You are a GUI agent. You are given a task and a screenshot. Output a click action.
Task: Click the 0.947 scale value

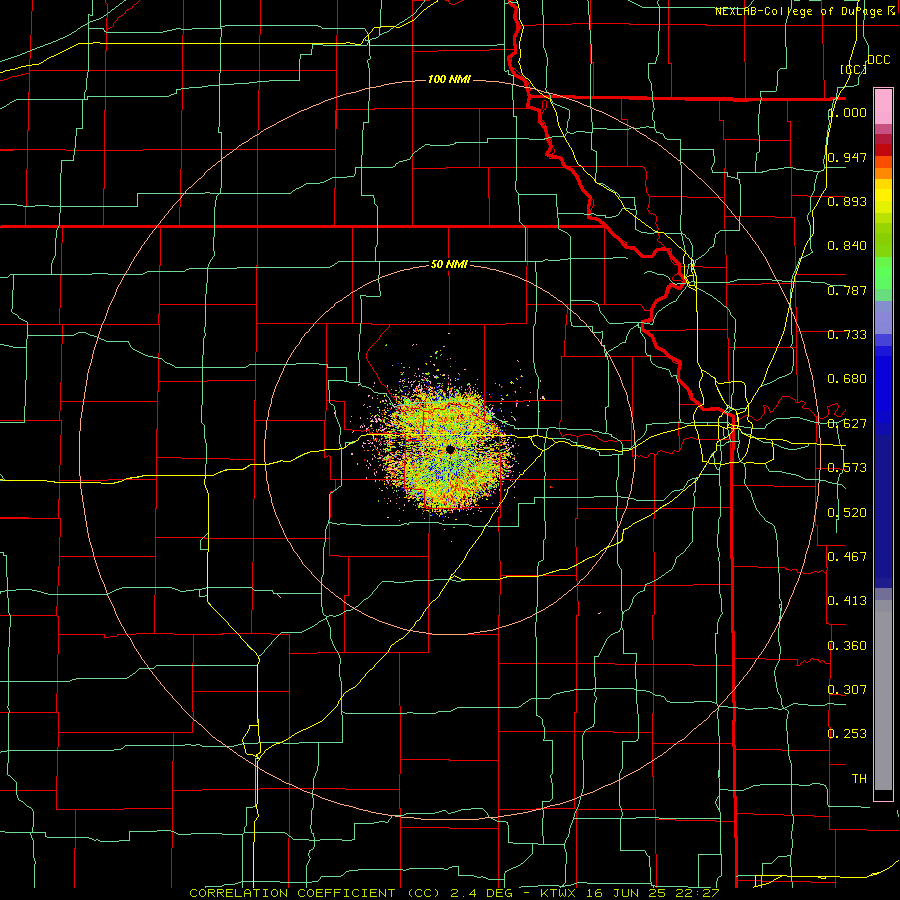(847, 157)
